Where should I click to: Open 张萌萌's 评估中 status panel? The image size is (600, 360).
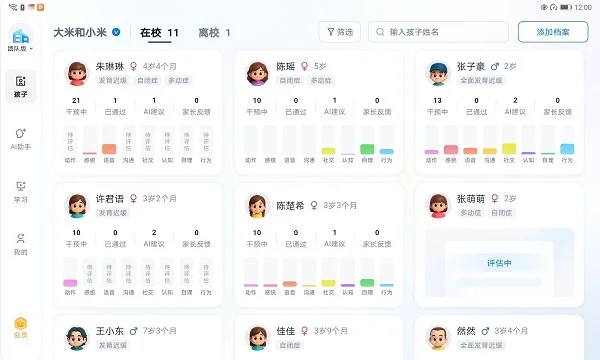coord(499,263)
